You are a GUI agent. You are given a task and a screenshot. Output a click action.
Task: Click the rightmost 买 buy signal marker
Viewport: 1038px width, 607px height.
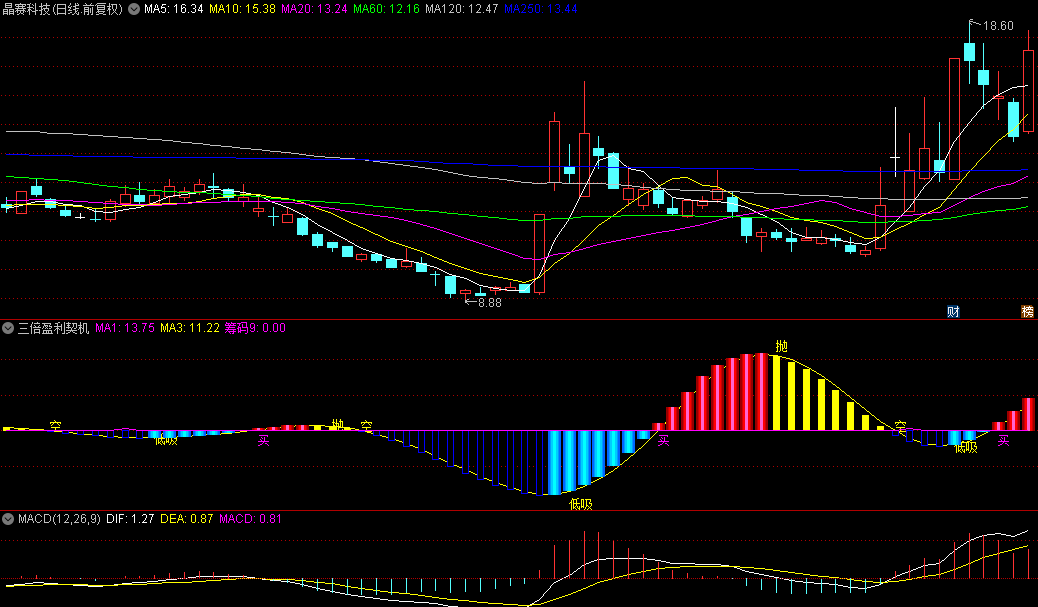point(1004,441)
